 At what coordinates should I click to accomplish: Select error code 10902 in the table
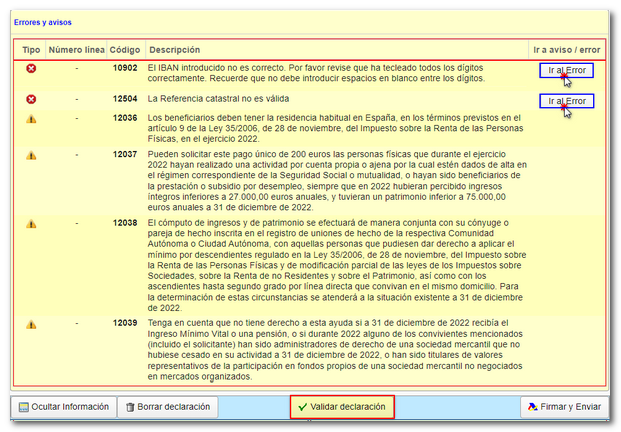pos(125,66)
